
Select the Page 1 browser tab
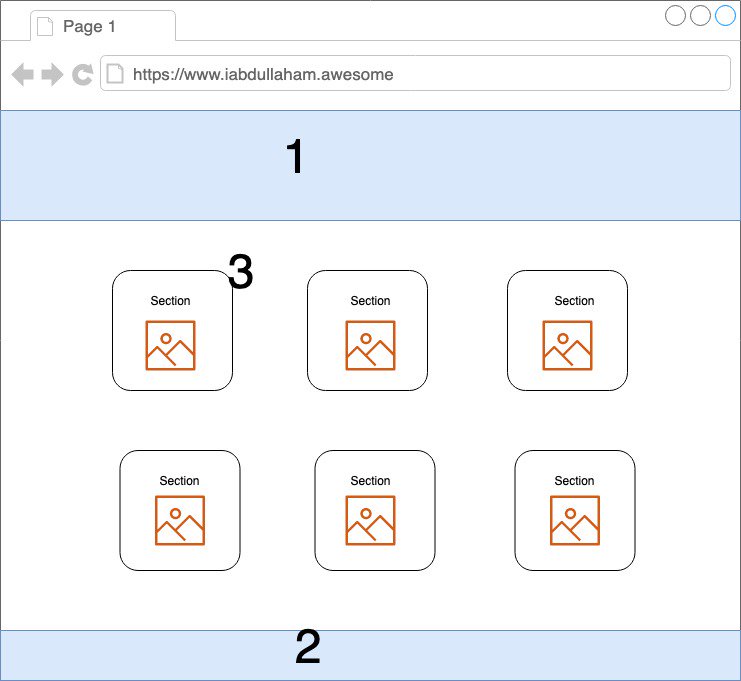click(103, 26)
